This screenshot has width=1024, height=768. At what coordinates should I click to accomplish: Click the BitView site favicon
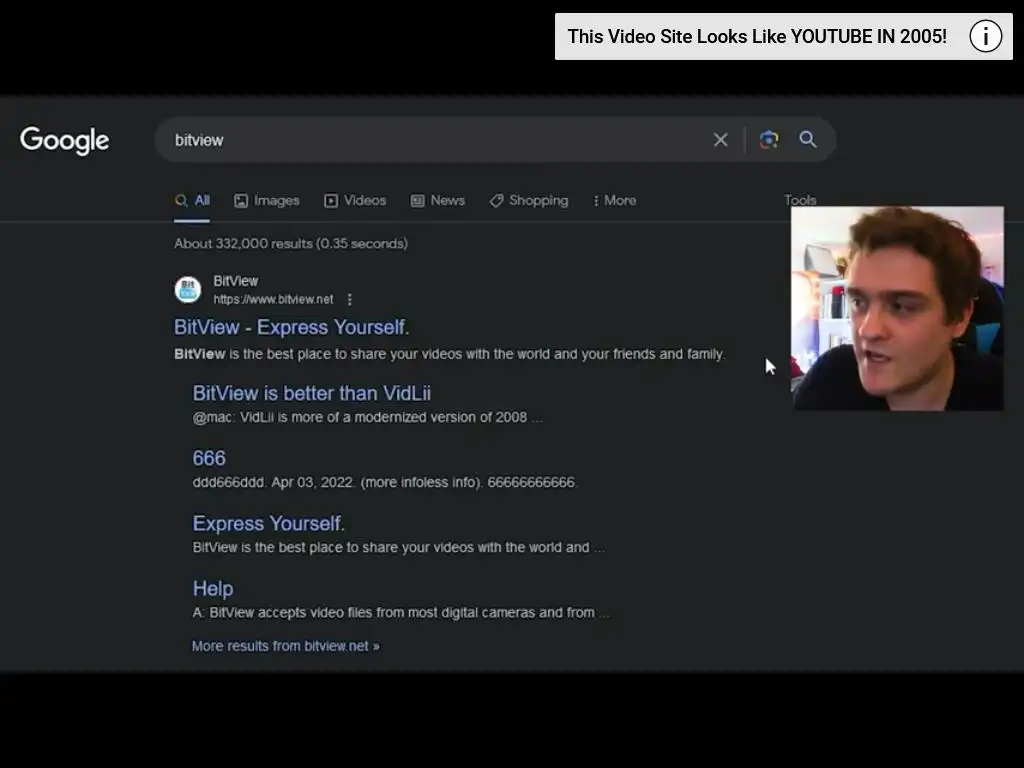187,289
